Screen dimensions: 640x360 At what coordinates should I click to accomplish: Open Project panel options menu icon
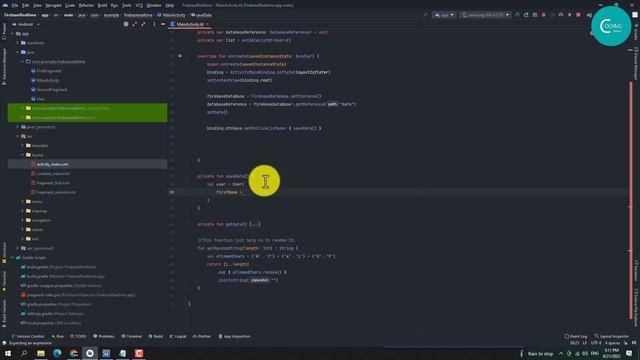(x=154, y=24)
